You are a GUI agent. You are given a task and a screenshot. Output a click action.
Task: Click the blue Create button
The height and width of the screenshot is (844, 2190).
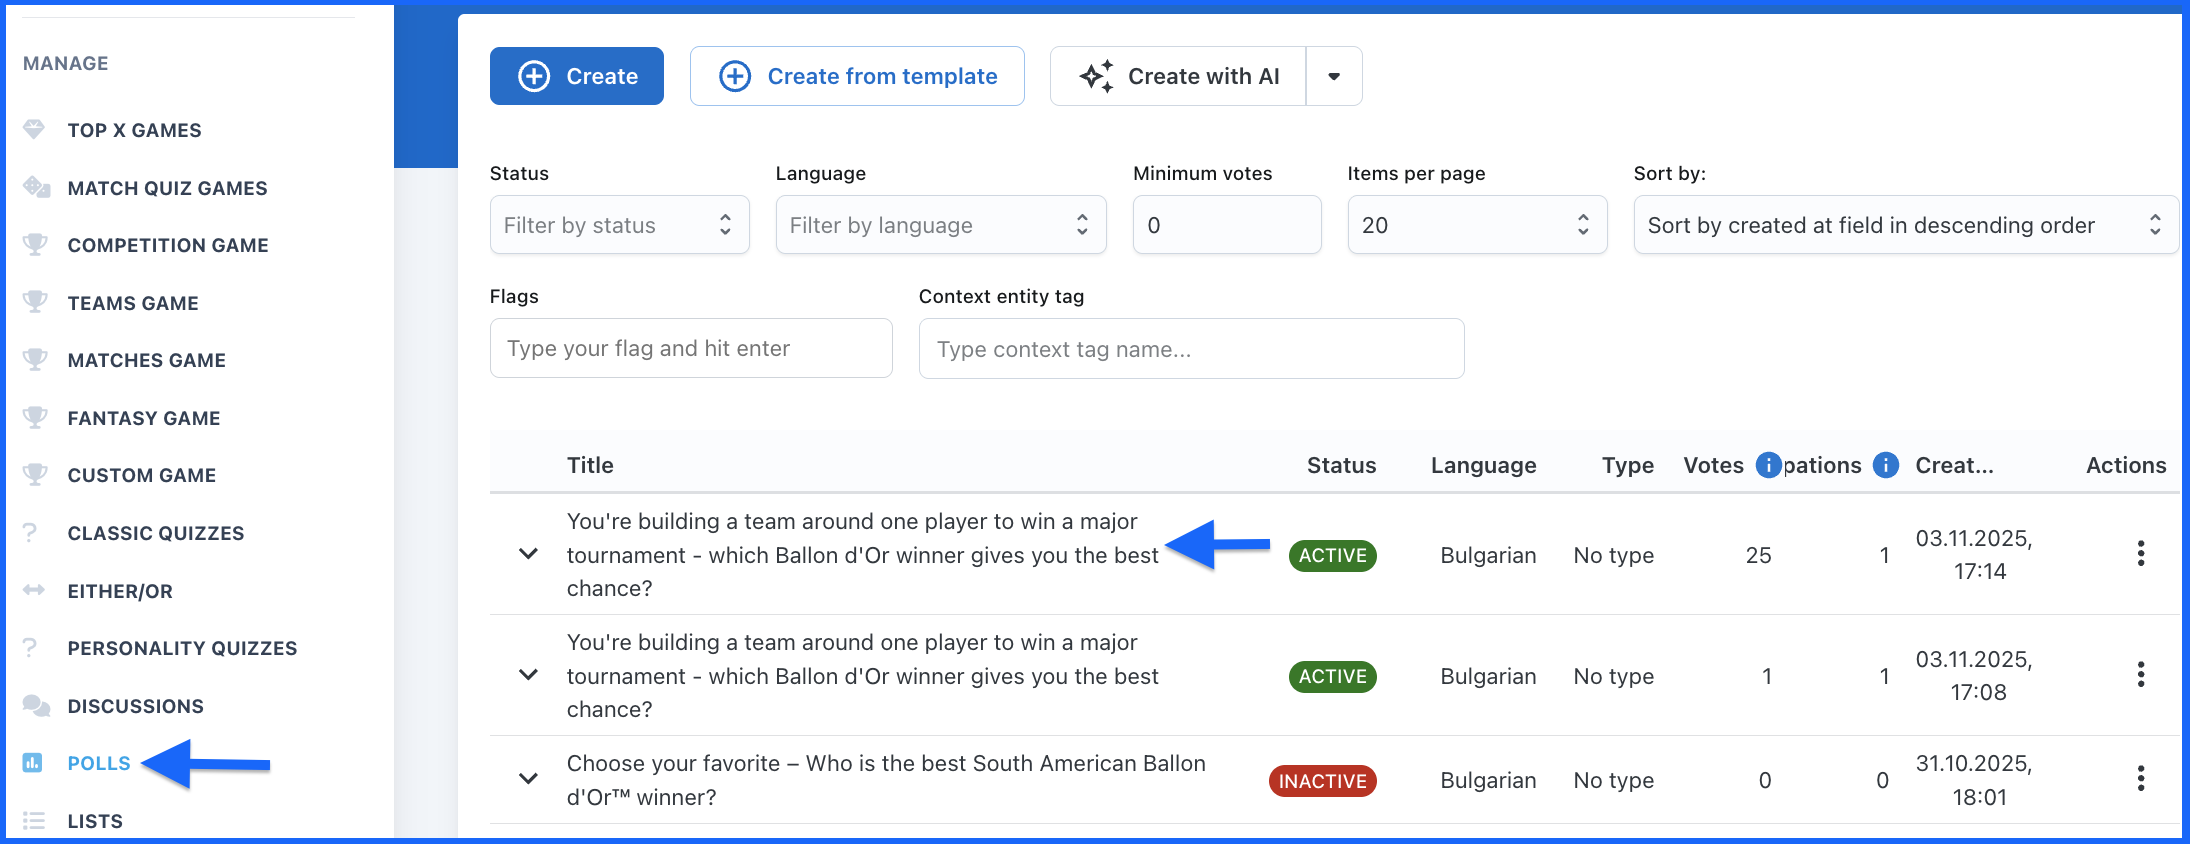tap(577, 76)
